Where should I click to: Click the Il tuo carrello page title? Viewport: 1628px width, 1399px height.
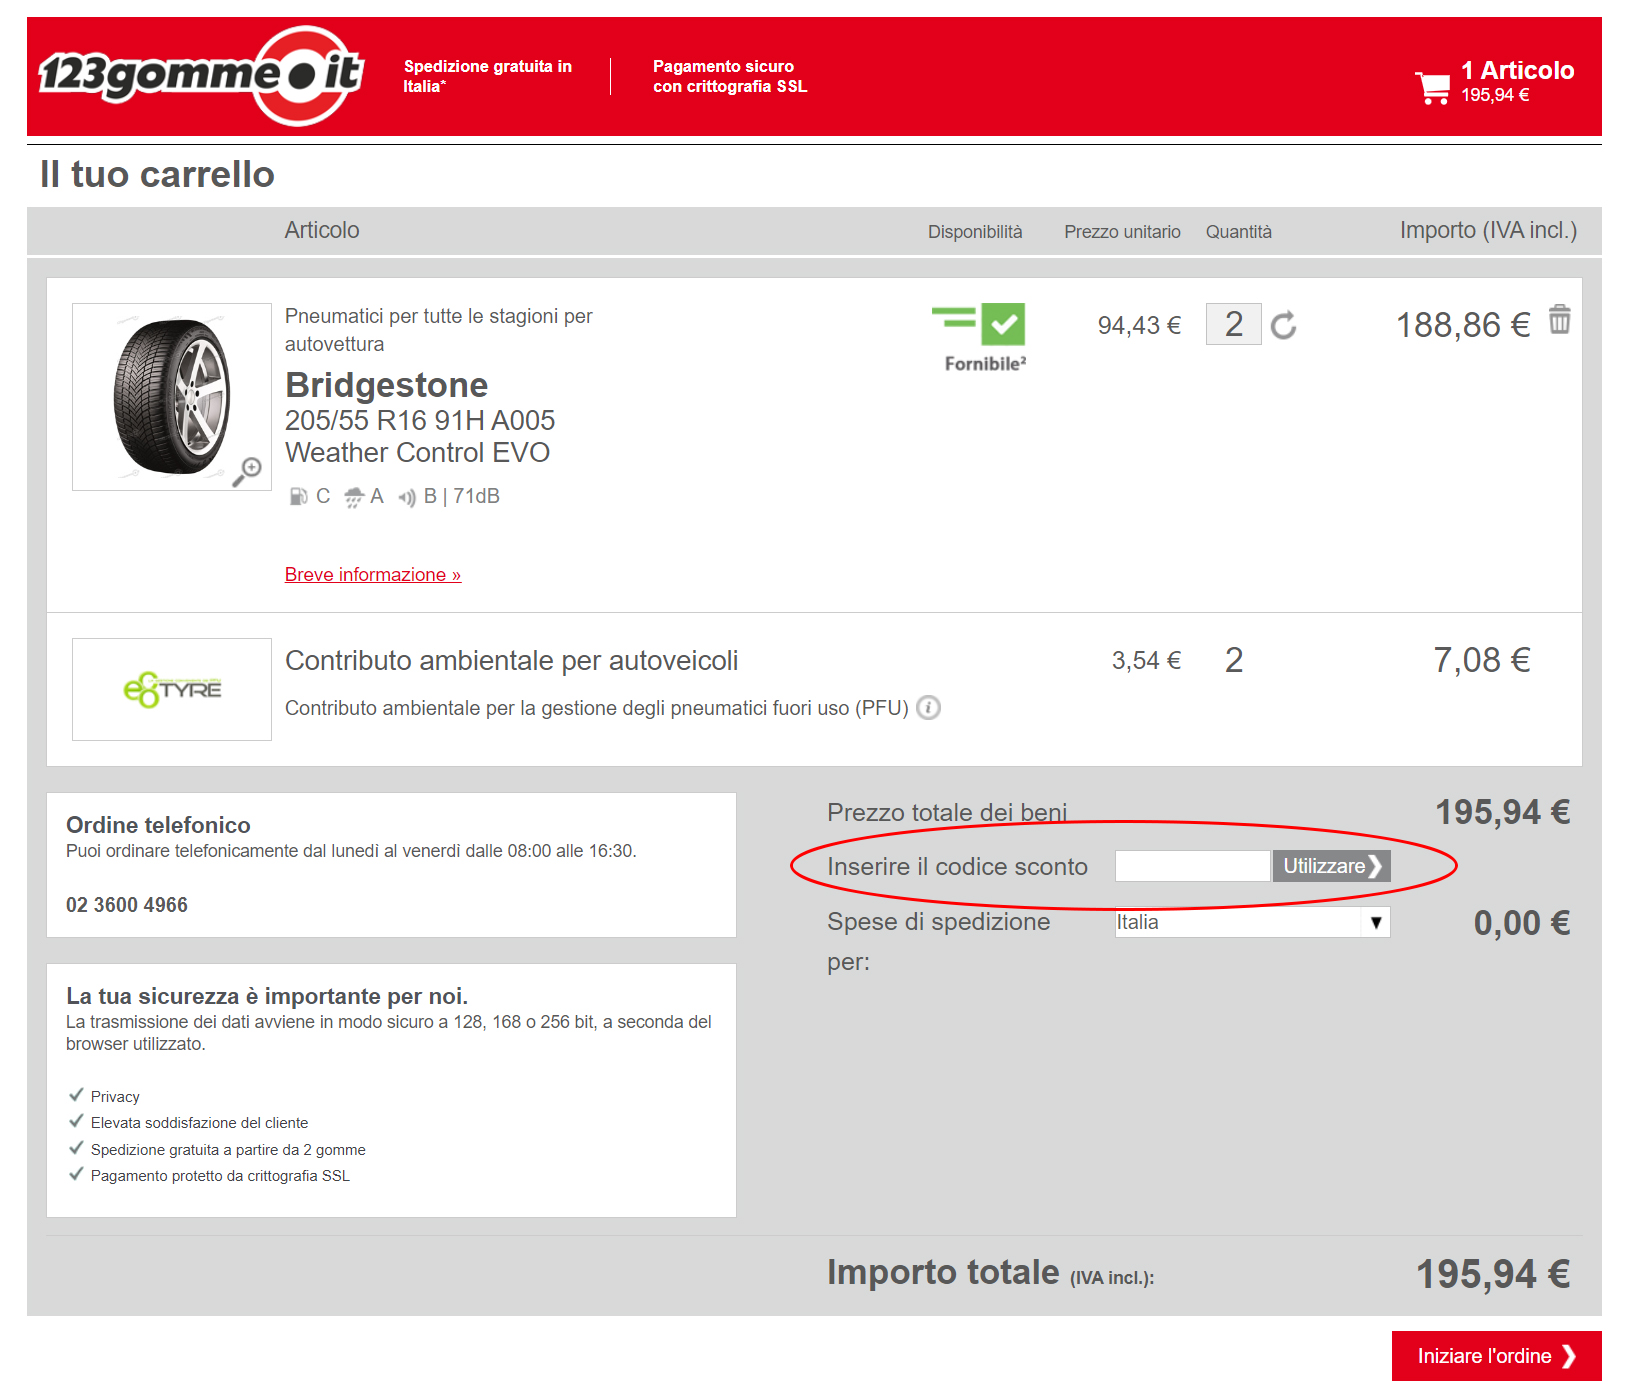click(x=157, y=174)
